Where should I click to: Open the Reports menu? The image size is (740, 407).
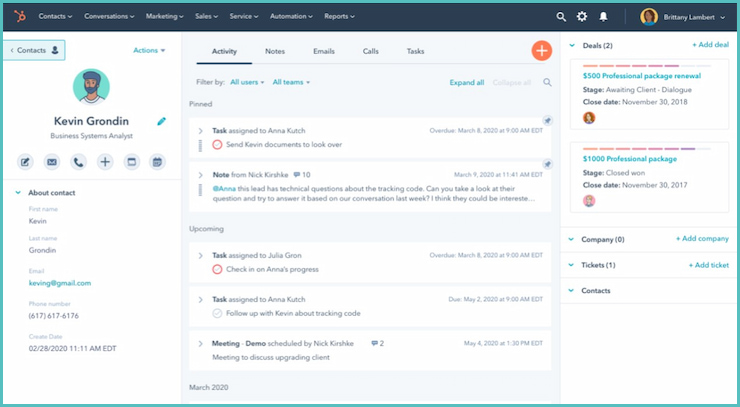(x=339, y=16)
